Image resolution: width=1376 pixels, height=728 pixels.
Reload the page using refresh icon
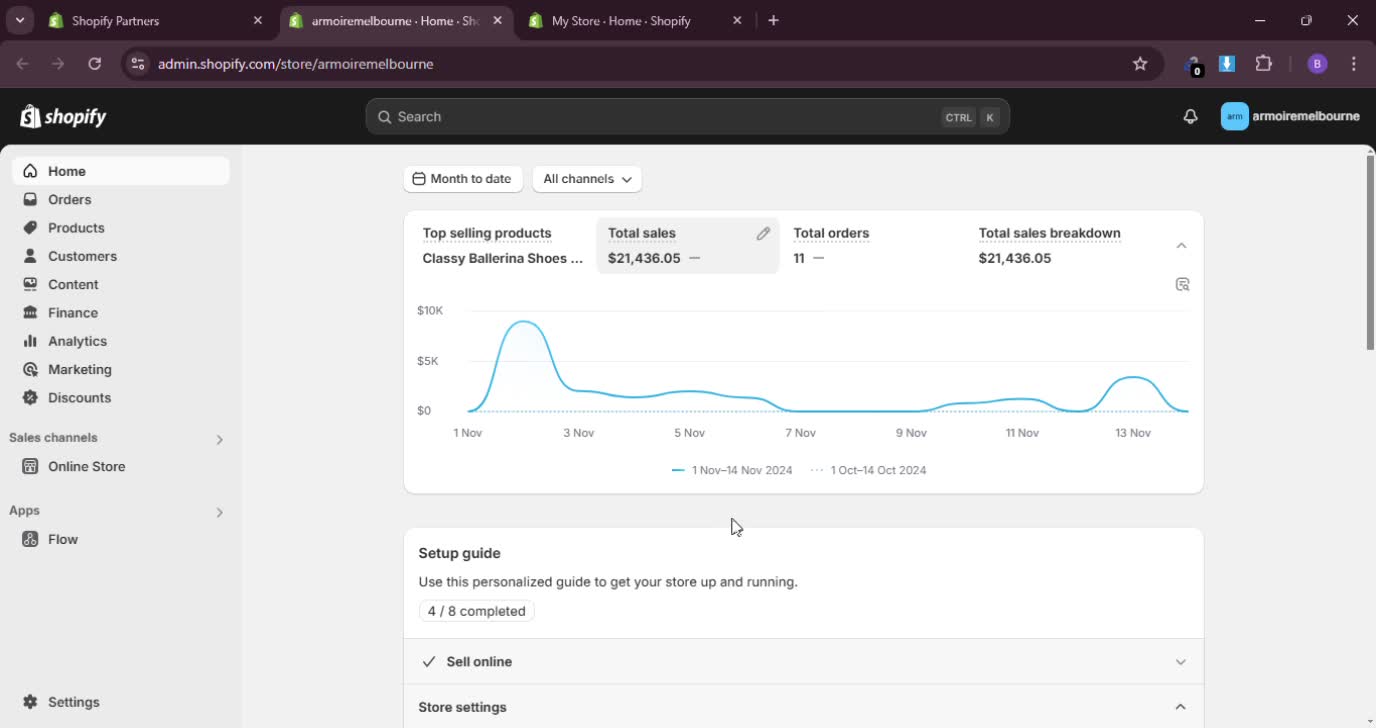coord(95,64)
